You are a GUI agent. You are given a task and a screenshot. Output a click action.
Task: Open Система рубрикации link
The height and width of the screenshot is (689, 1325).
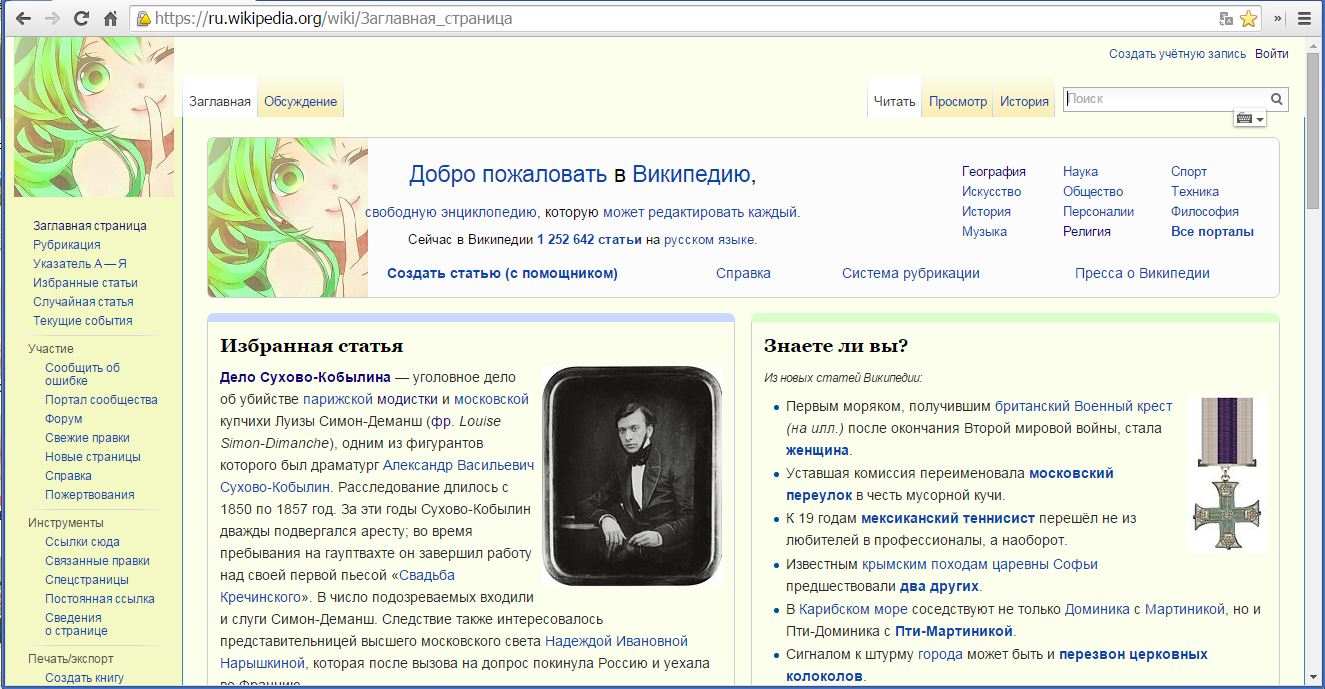[x=911, y=273]
